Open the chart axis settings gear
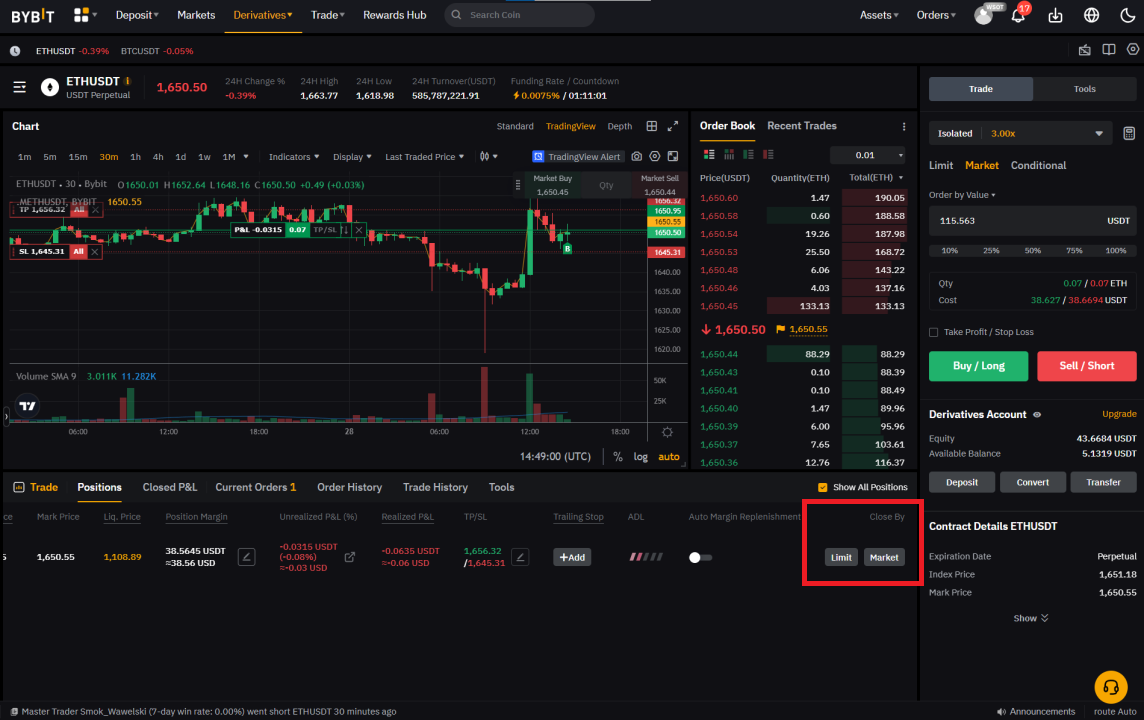 coord(667,433)
